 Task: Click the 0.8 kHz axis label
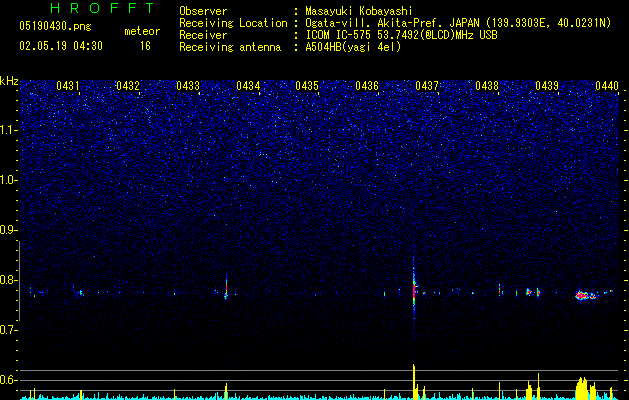pyautogui.click(x=9, y=280)
